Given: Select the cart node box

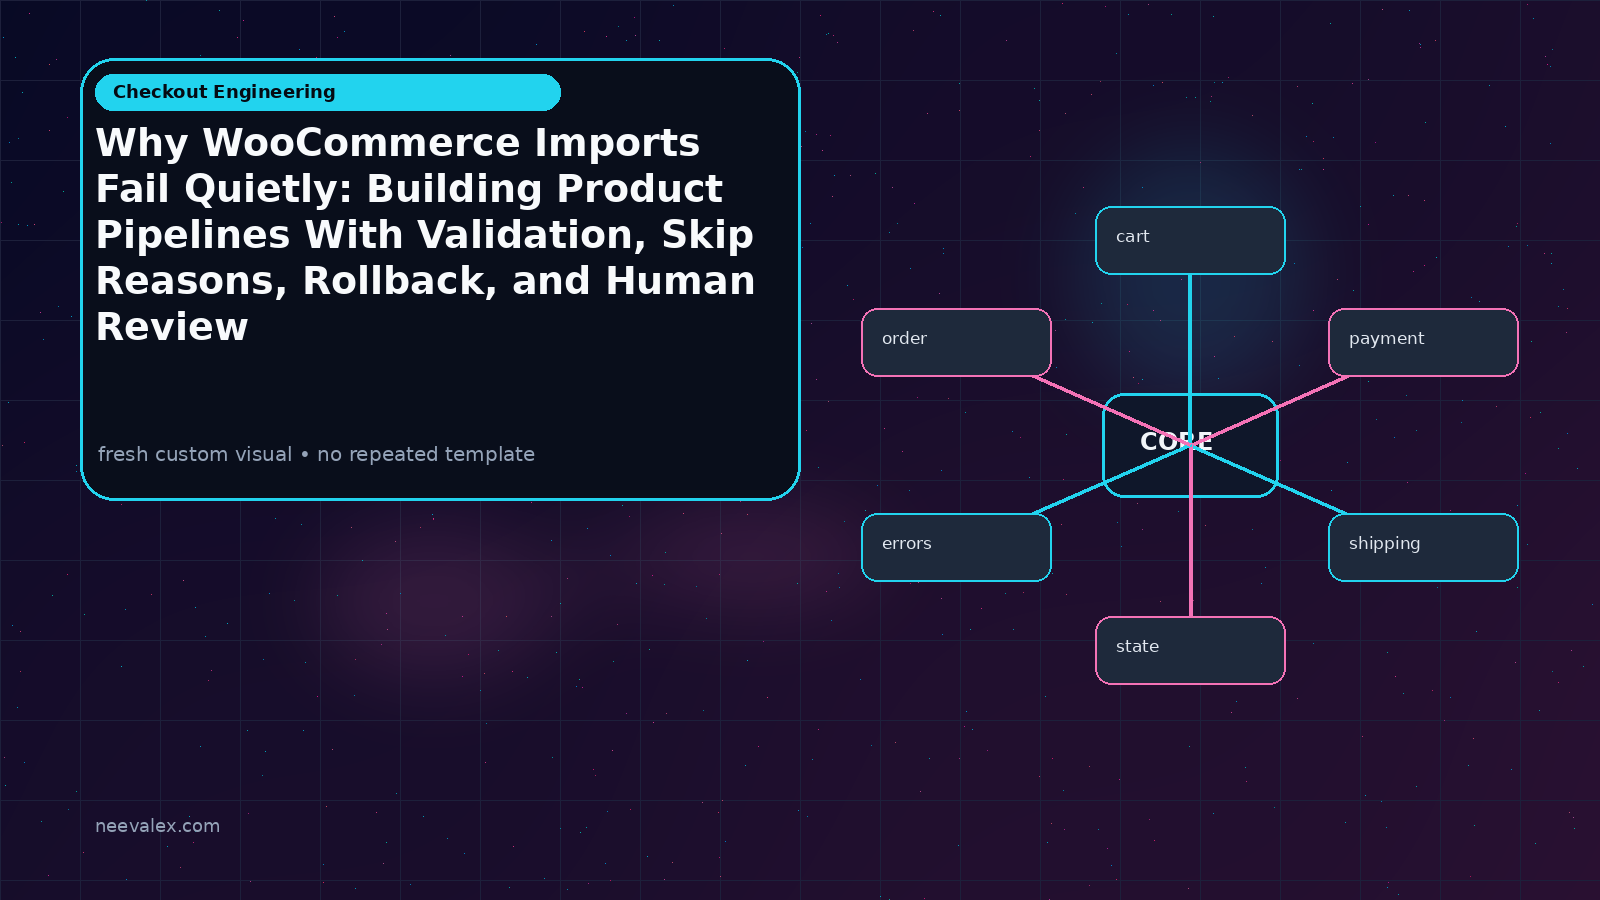Looking at the screenshot, I should pos(1190,240).
